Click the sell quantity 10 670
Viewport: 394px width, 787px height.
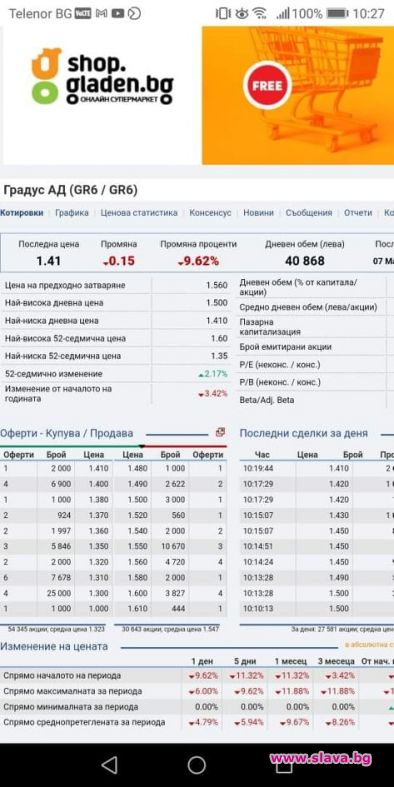(x=174, y=546)
